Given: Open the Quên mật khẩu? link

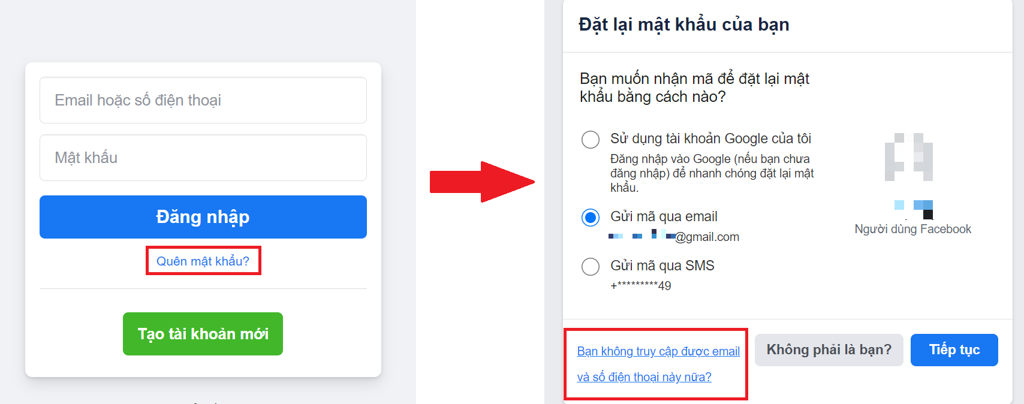Looking at the screenshot, I should point(203,262).
